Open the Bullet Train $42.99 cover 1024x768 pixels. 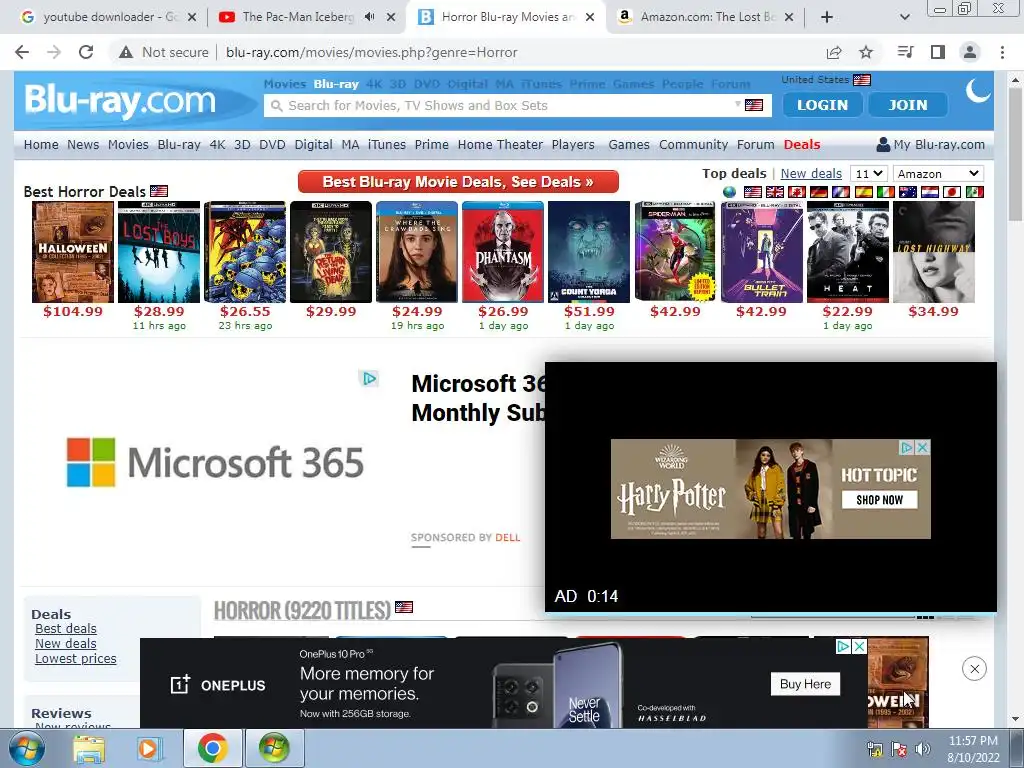[x=761, y=252]
